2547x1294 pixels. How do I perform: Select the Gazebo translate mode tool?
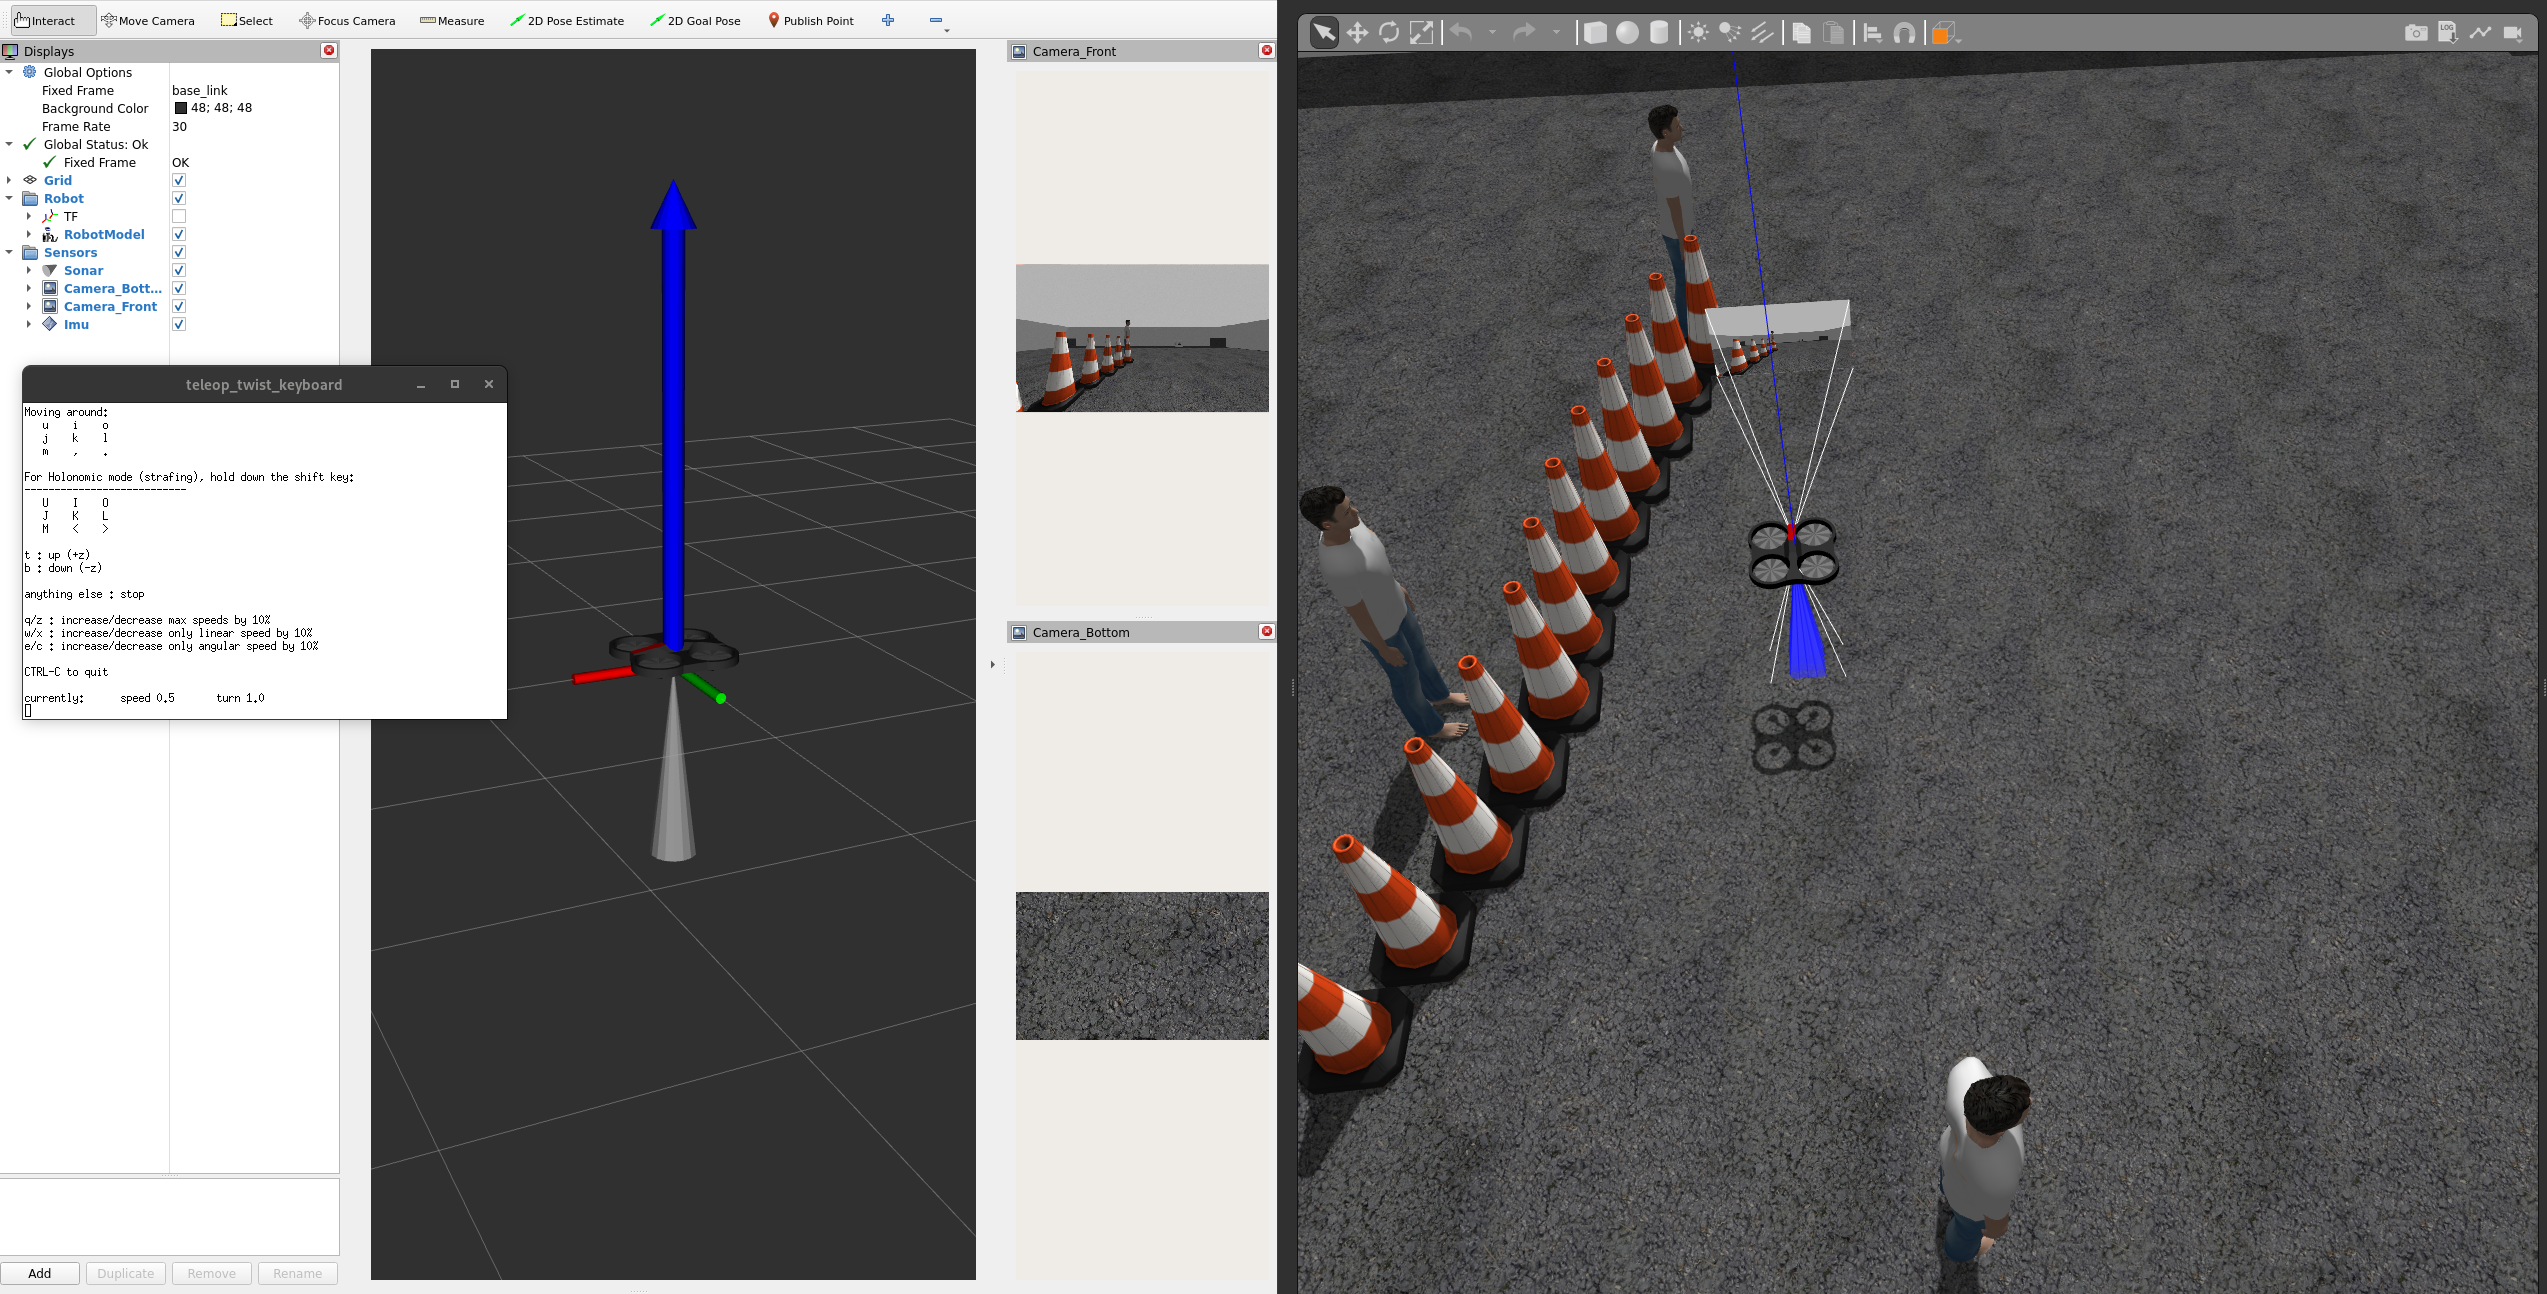click(x=1356, y=33)
